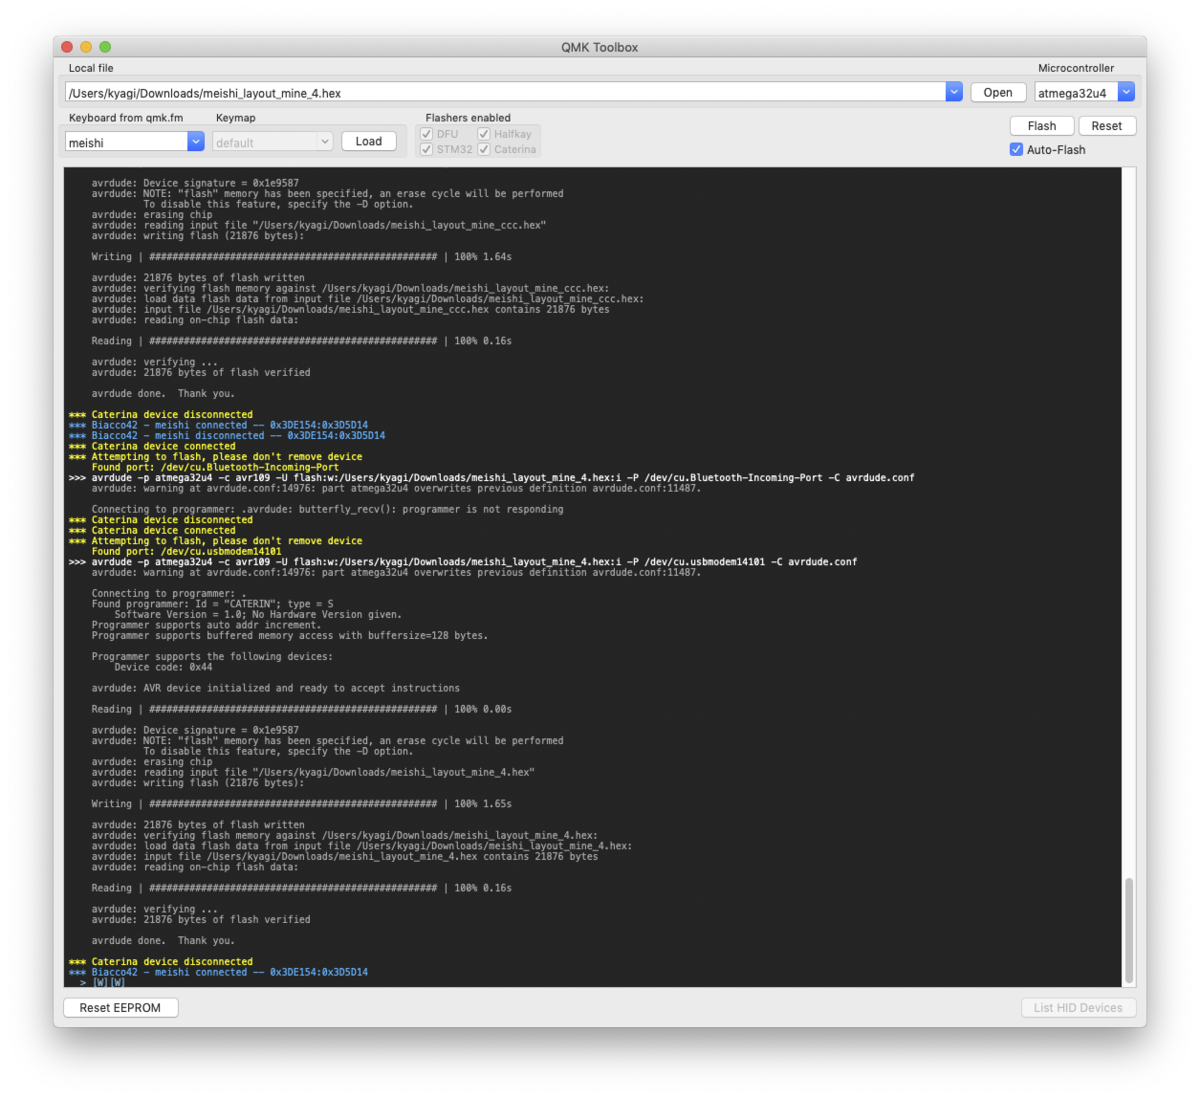1200x1098 pixels.
Task: Click List HID Devices button
Action: [x=1078, y=1008]
